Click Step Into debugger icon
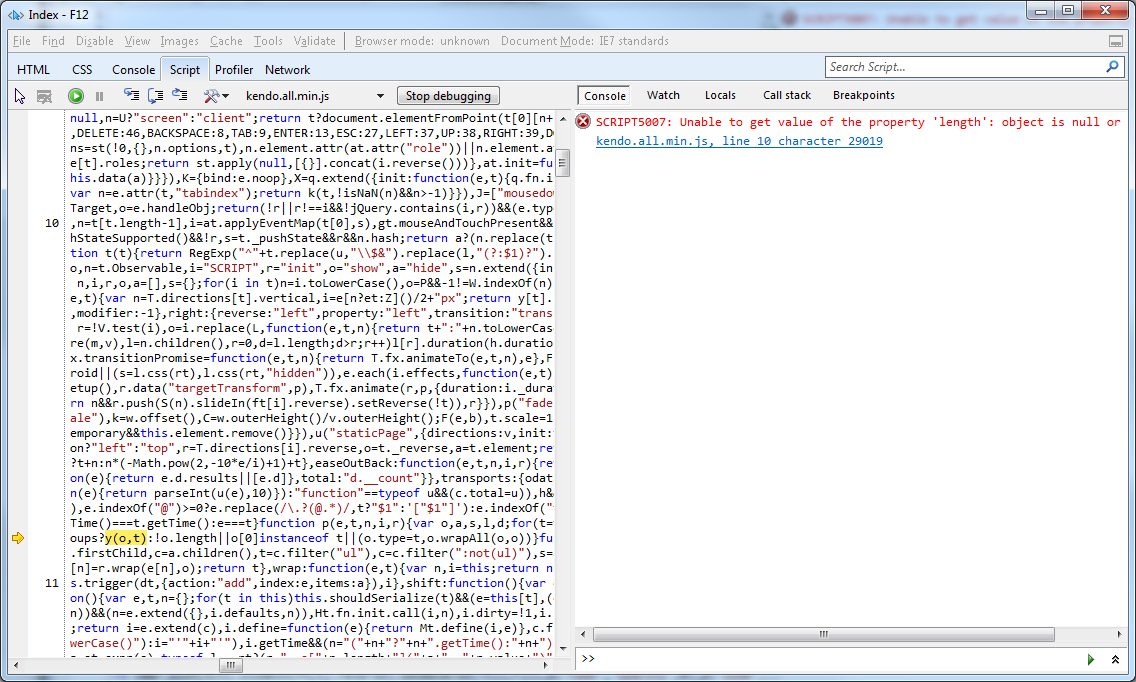This screenshot has height=682, width=1136. click(x=131, y=95)
